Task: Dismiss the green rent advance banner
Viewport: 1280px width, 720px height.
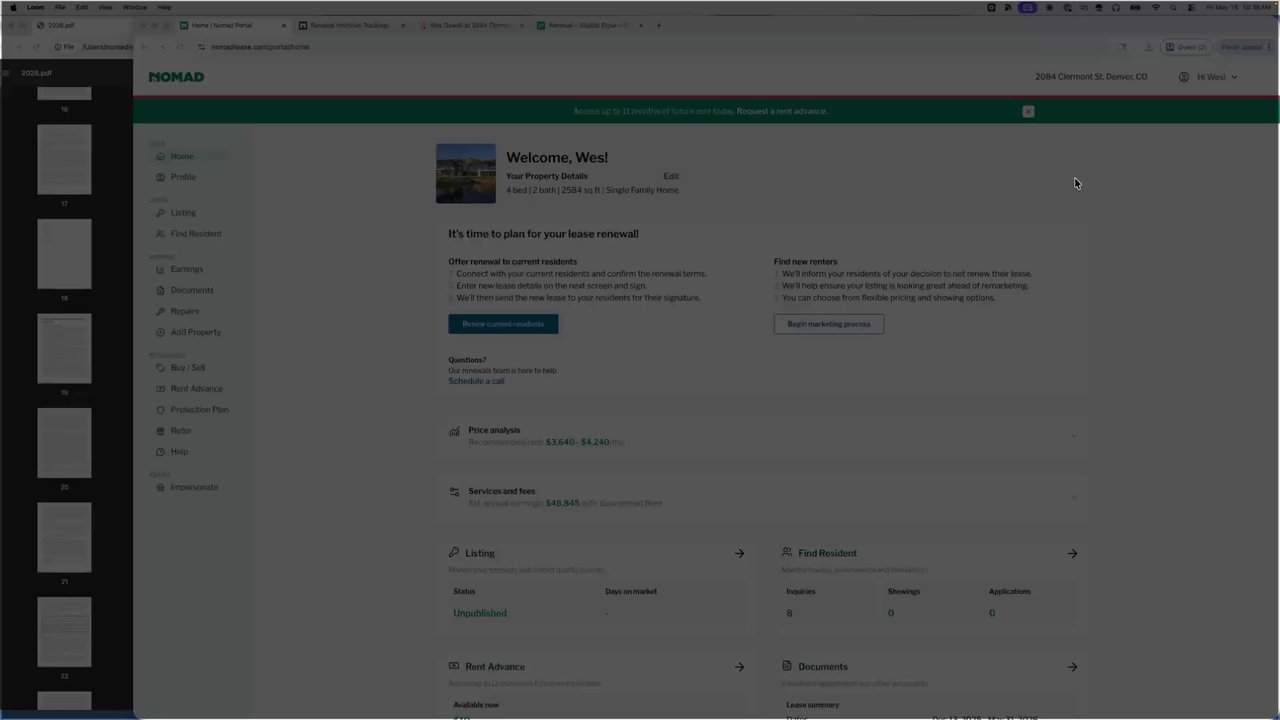Action: 1028,111
